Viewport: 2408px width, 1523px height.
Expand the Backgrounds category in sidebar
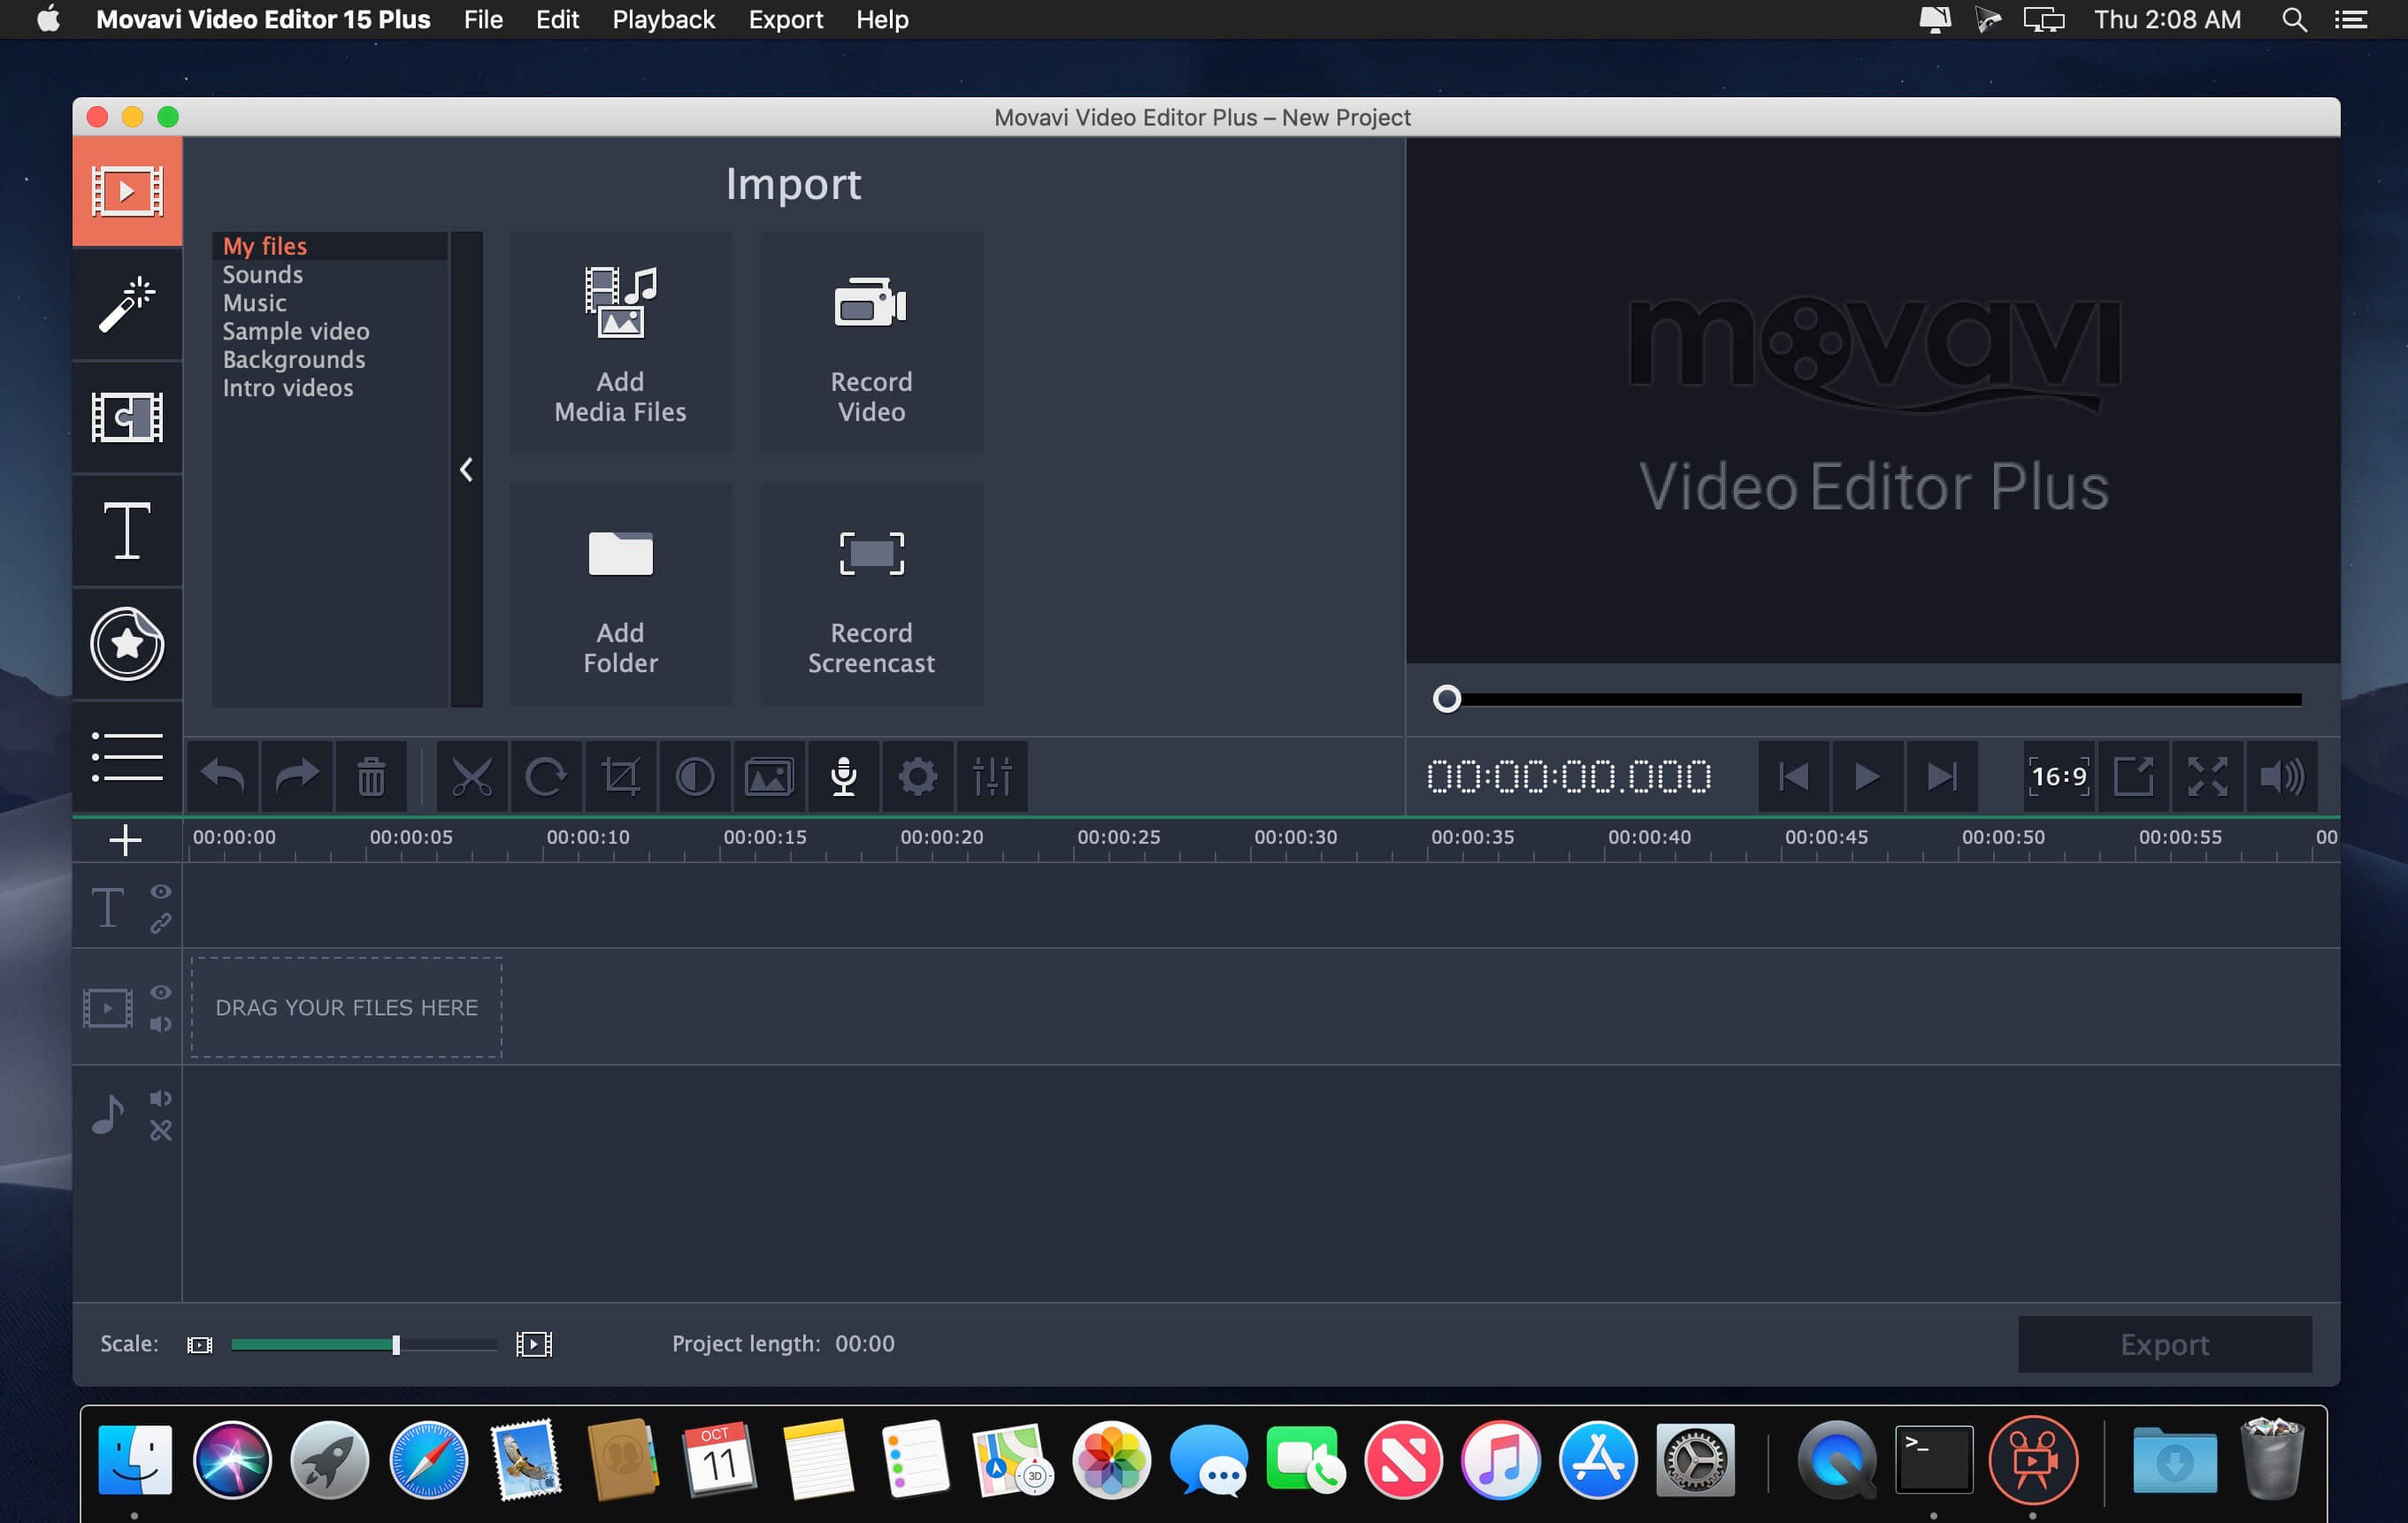(x=293, y=356)
